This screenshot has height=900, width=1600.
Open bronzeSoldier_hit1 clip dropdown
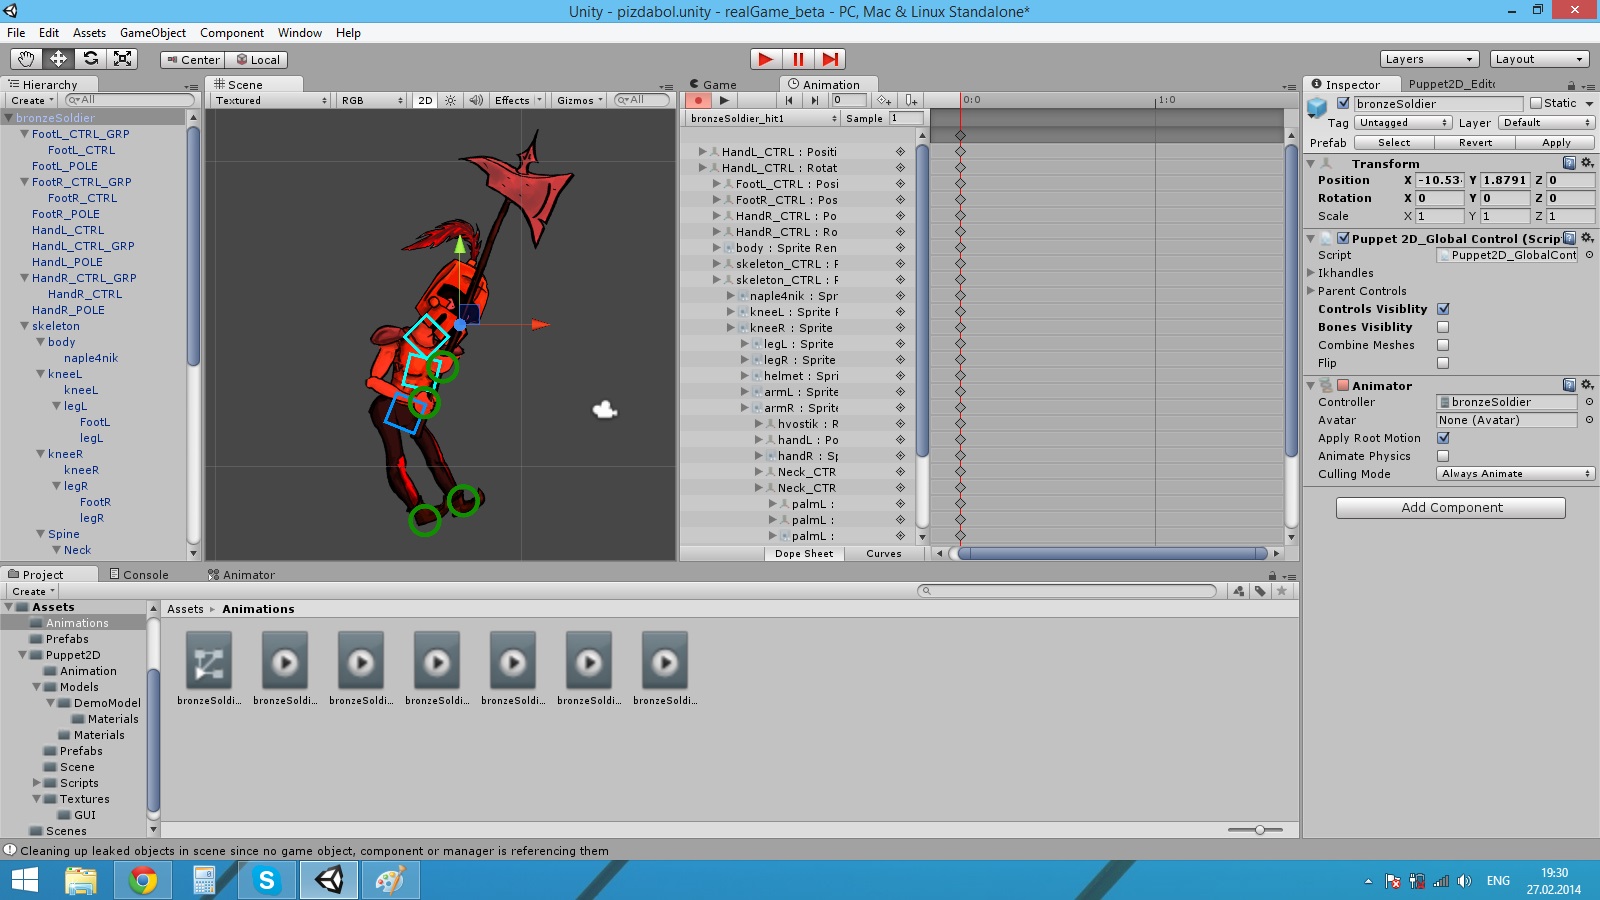point(763,118)
